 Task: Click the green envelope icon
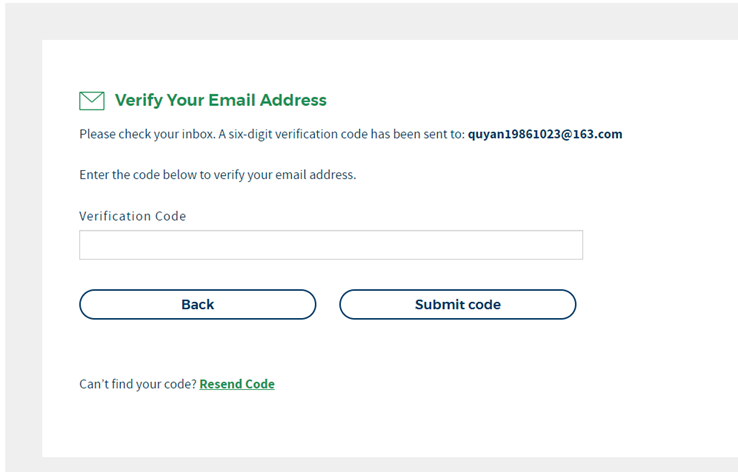coord(92,101)
